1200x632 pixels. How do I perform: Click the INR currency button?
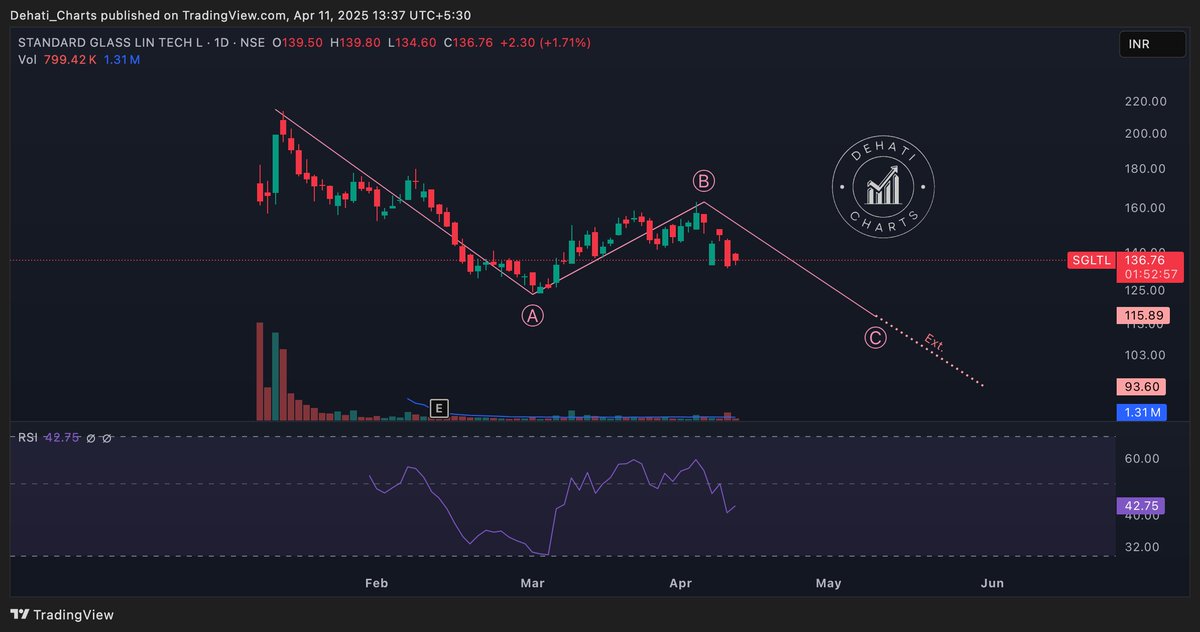[x=1154, y=45]
